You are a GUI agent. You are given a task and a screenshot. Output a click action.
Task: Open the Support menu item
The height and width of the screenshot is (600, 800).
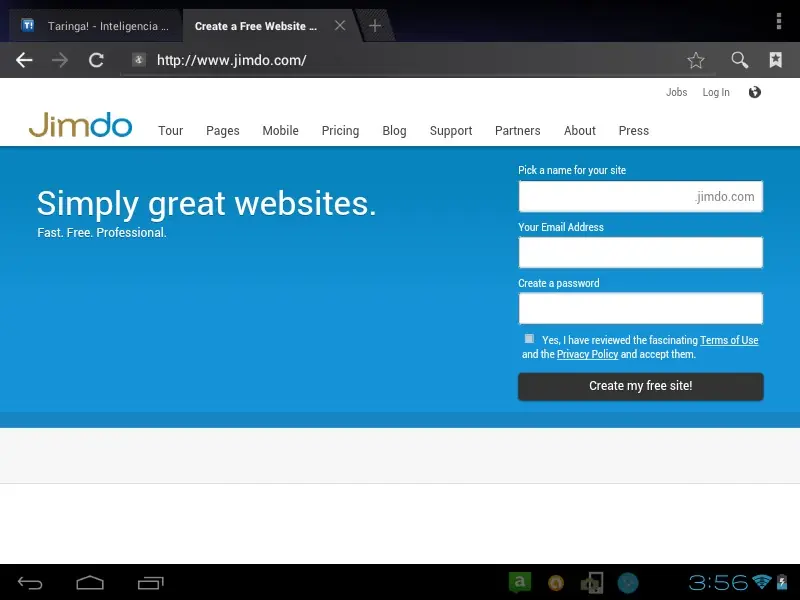click(x=451, y=131)
